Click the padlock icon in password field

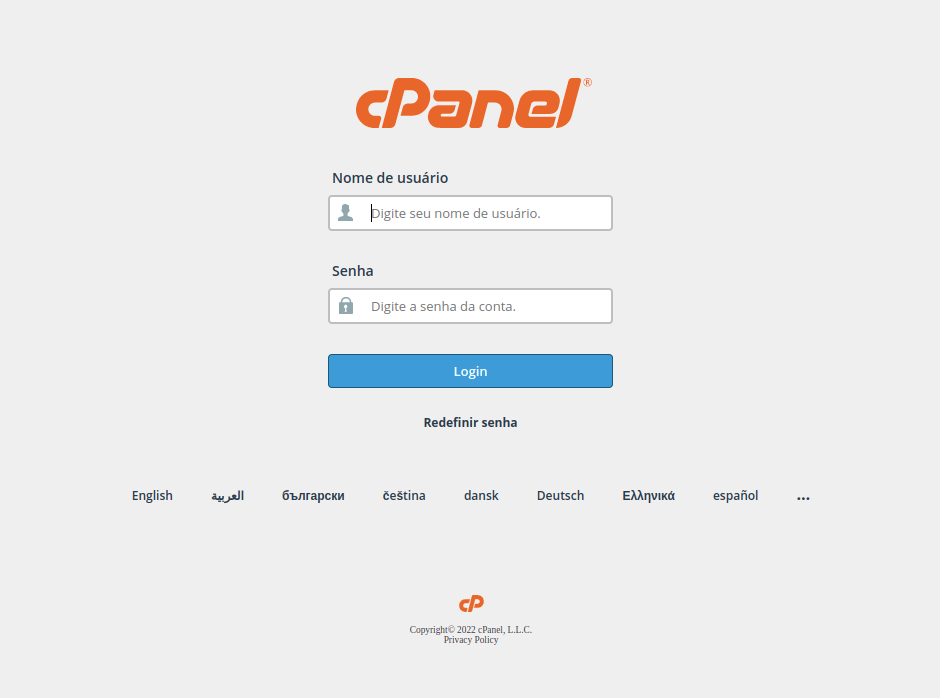coord(346,305)
